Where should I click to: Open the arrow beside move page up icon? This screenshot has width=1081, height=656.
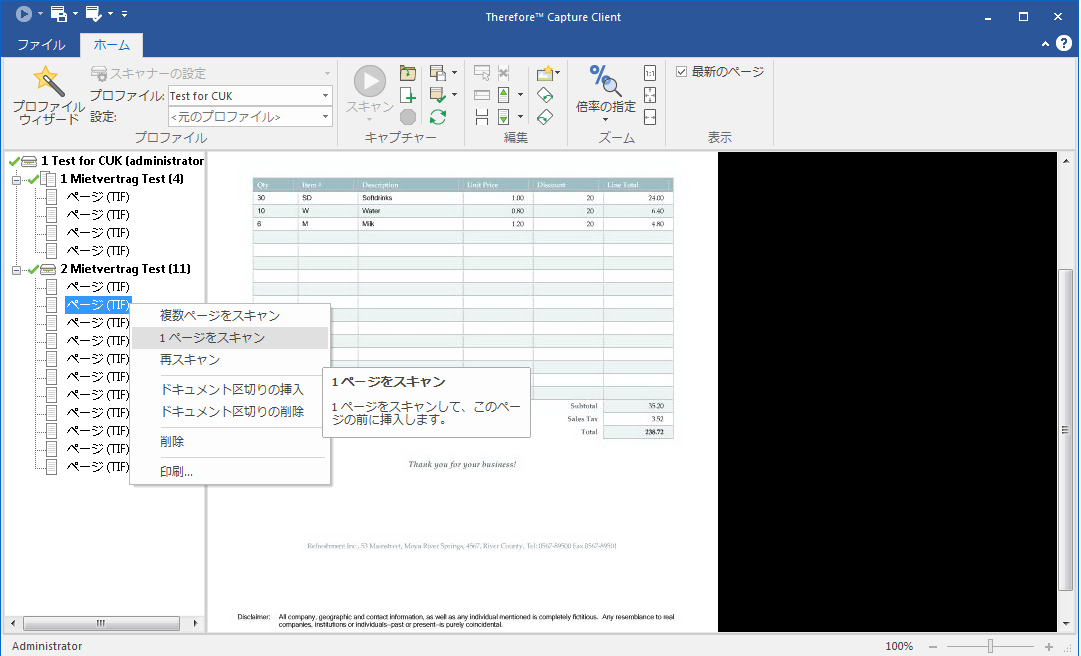point(521,95)
